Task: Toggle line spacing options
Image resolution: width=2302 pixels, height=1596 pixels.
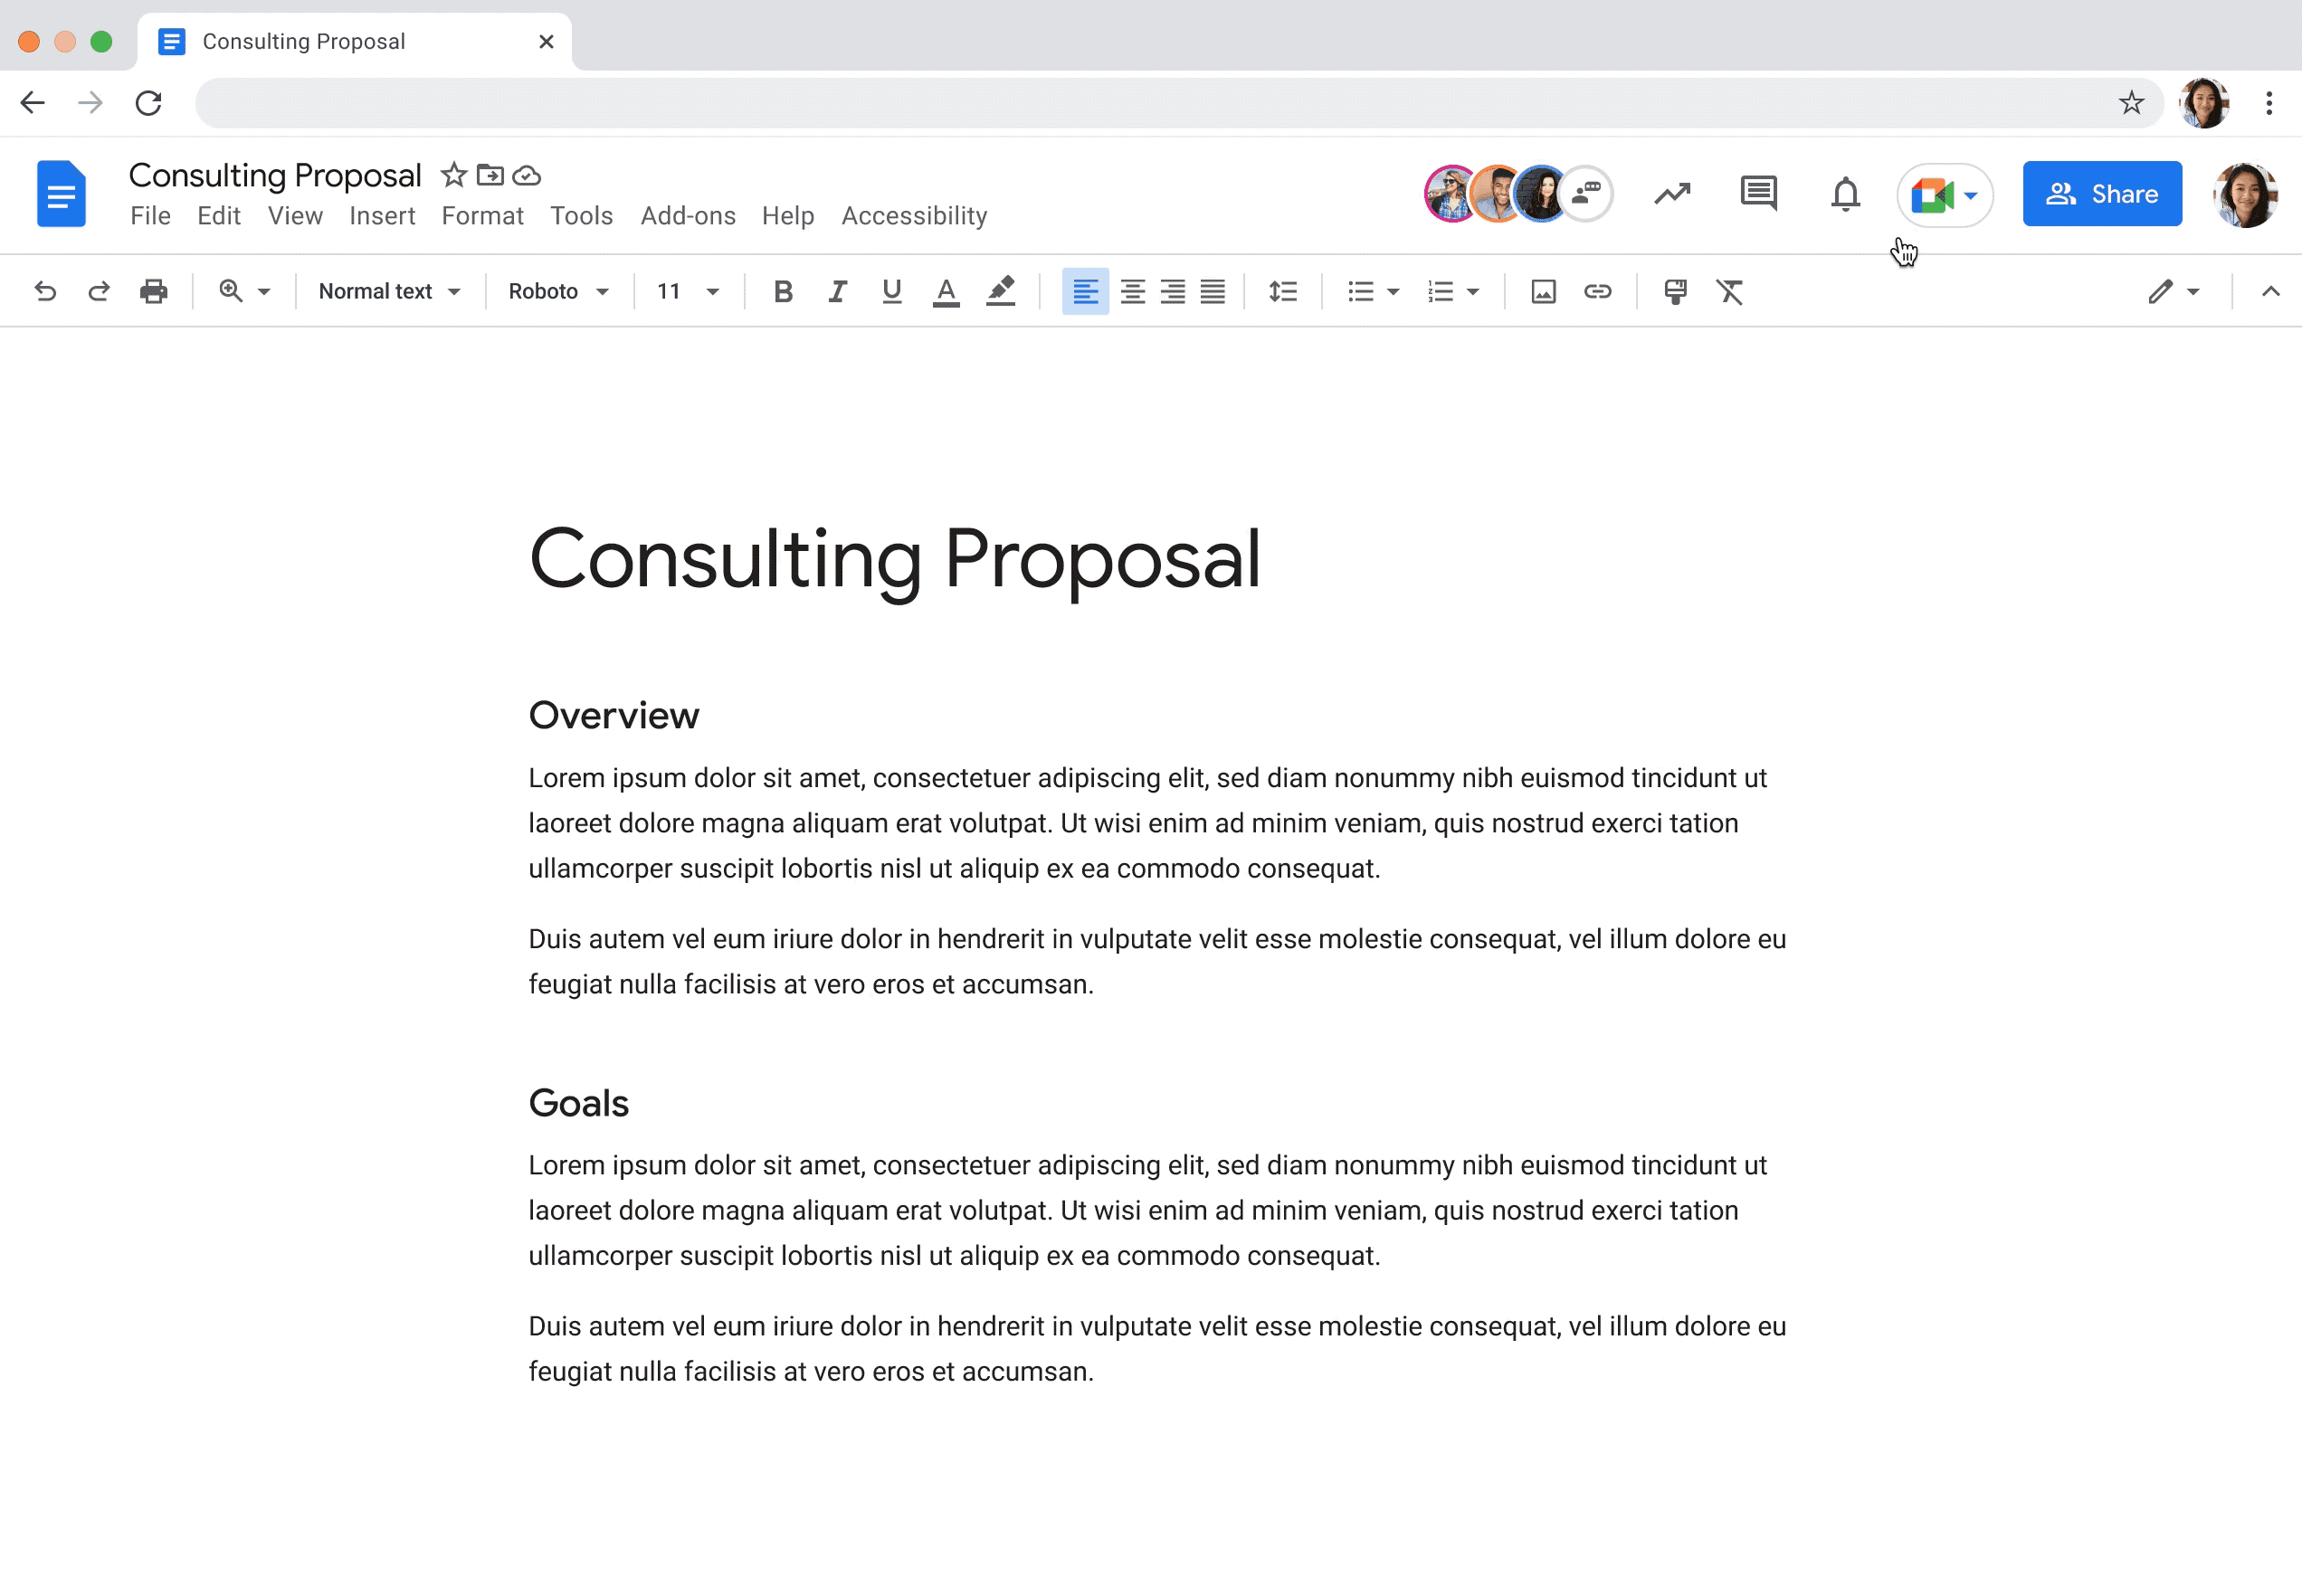Action: pyautogui.click(x=1284, y=290)
